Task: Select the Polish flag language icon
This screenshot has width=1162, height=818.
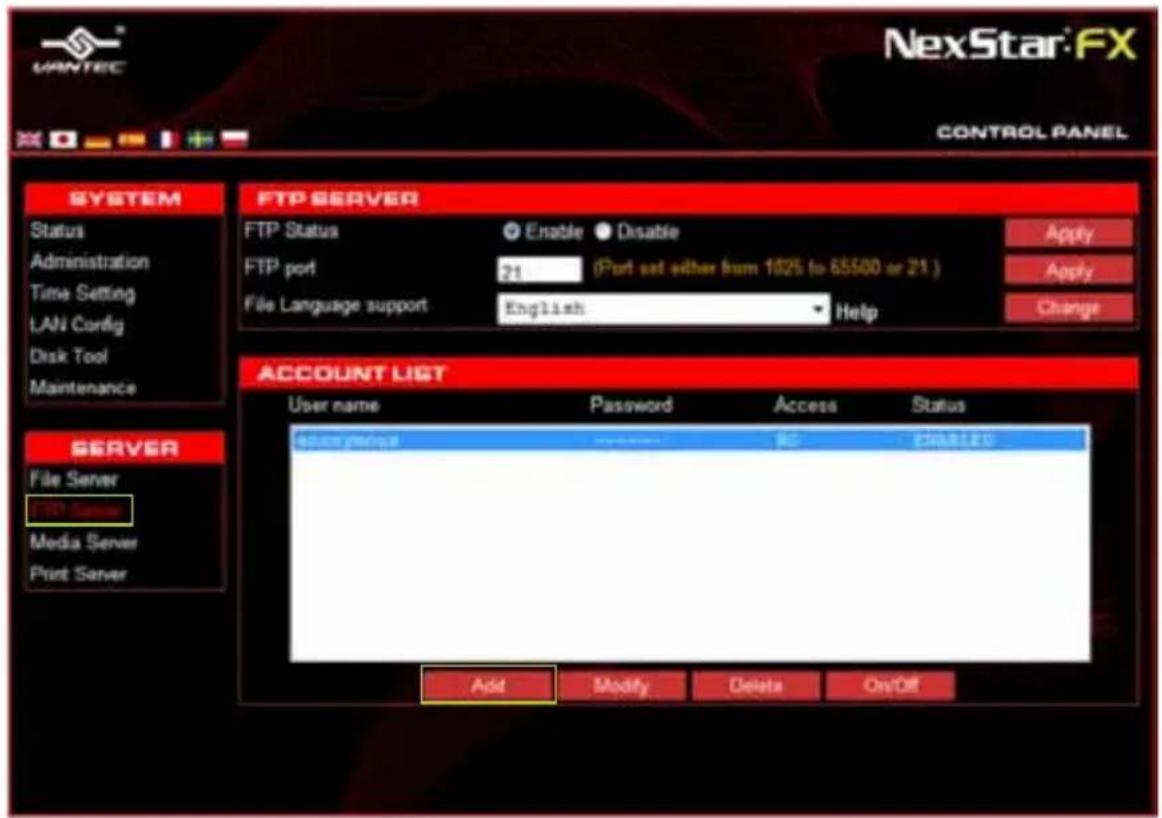Action: tap(234, 139)
